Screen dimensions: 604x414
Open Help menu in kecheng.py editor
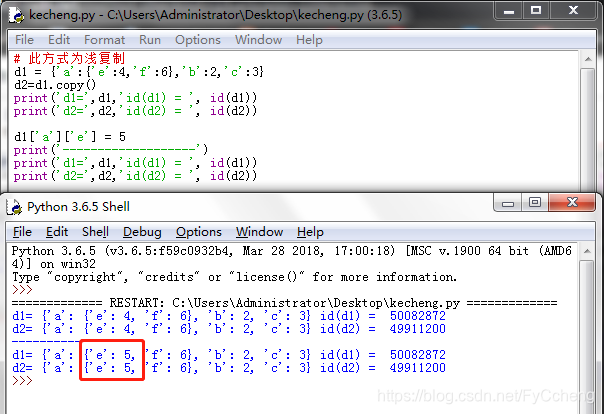(309, 40)
